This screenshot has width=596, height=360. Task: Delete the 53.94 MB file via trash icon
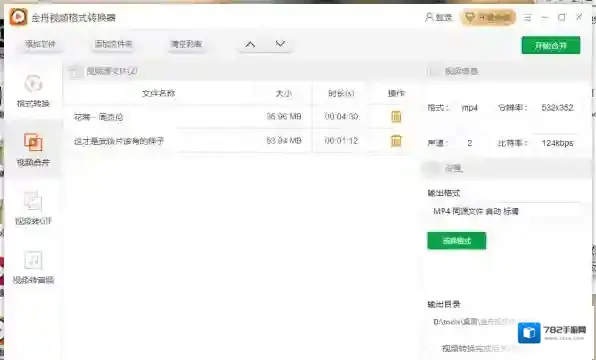click(396, 141)
